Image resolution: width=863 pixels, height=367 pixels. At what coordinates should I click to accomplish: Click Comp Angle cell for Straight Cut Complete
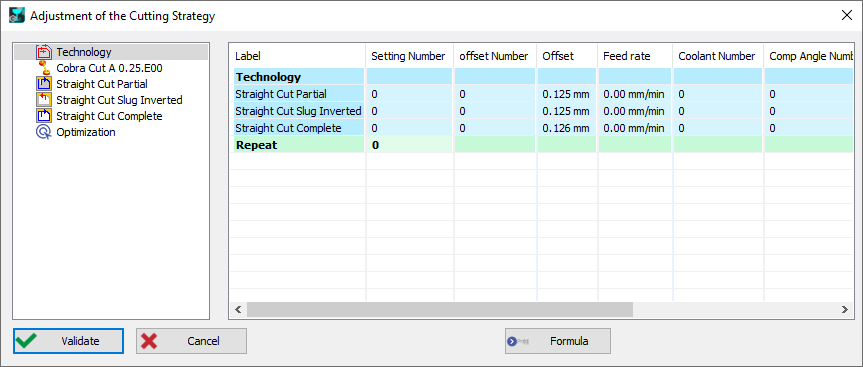tap(809, 128)
